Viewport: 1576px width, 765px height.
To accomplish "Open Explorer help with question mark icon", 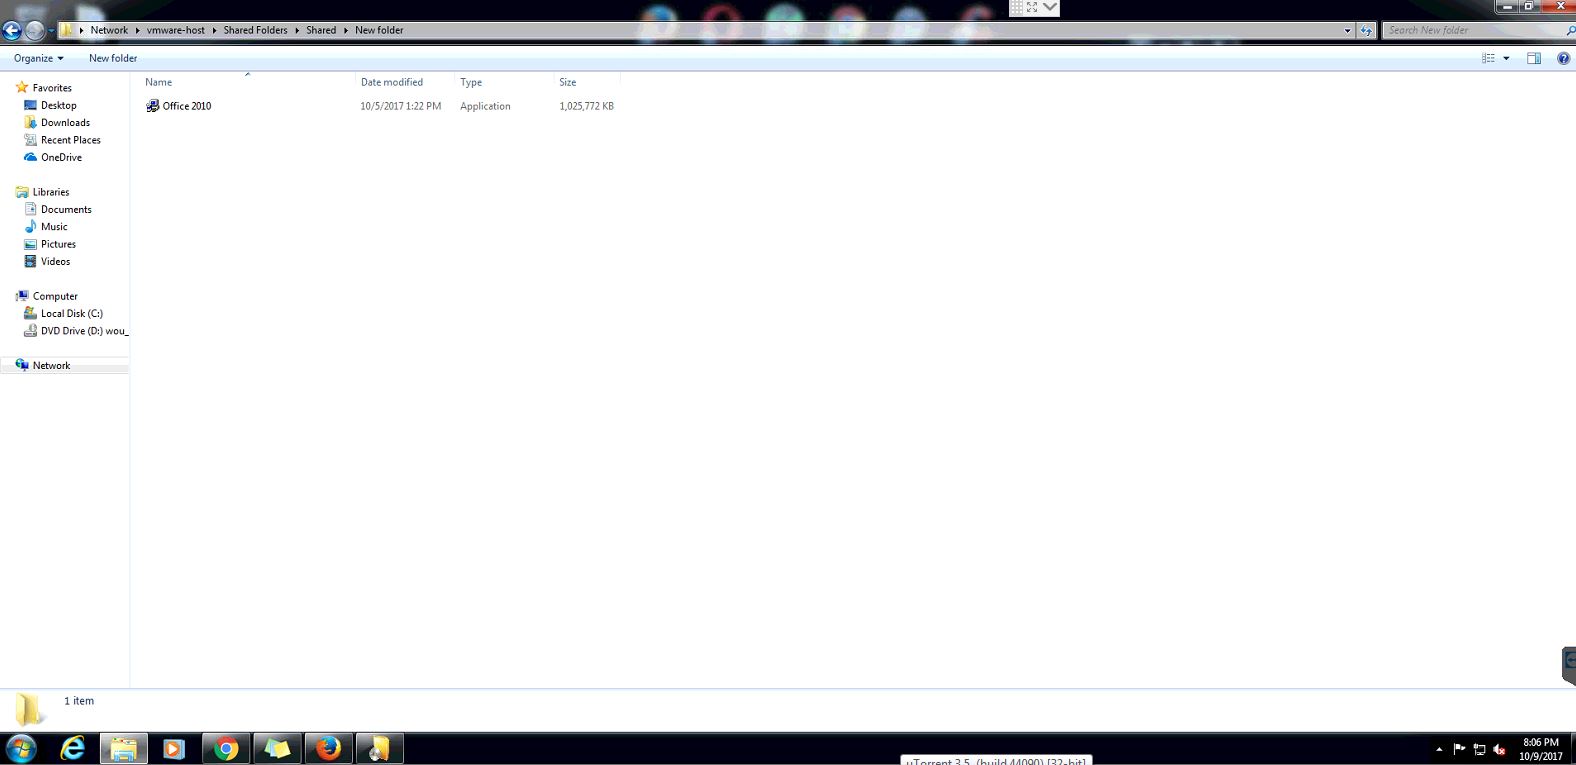I will point(1563,58).
